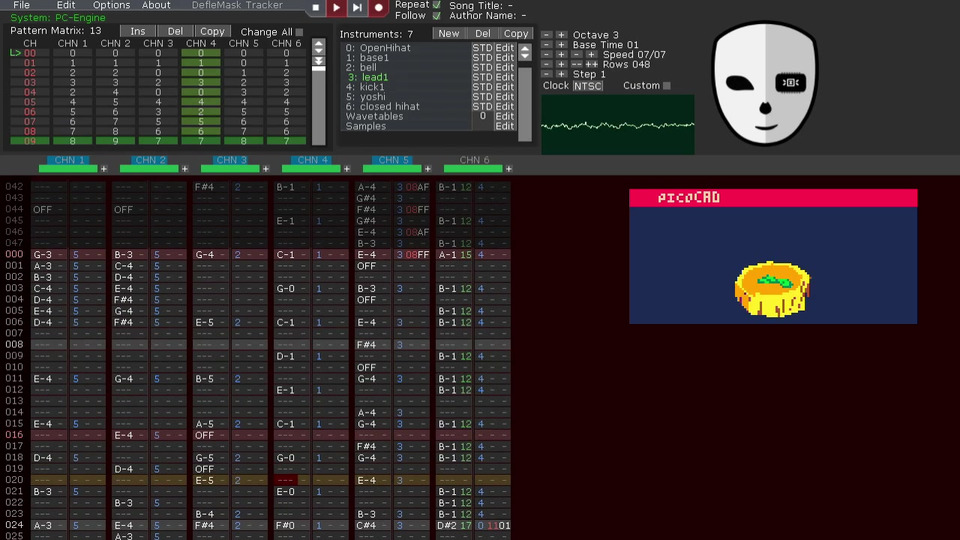Click the NTSC clock selector
Image resolution: width=960 pixels, height=540 pixels.
pos(588,86)
